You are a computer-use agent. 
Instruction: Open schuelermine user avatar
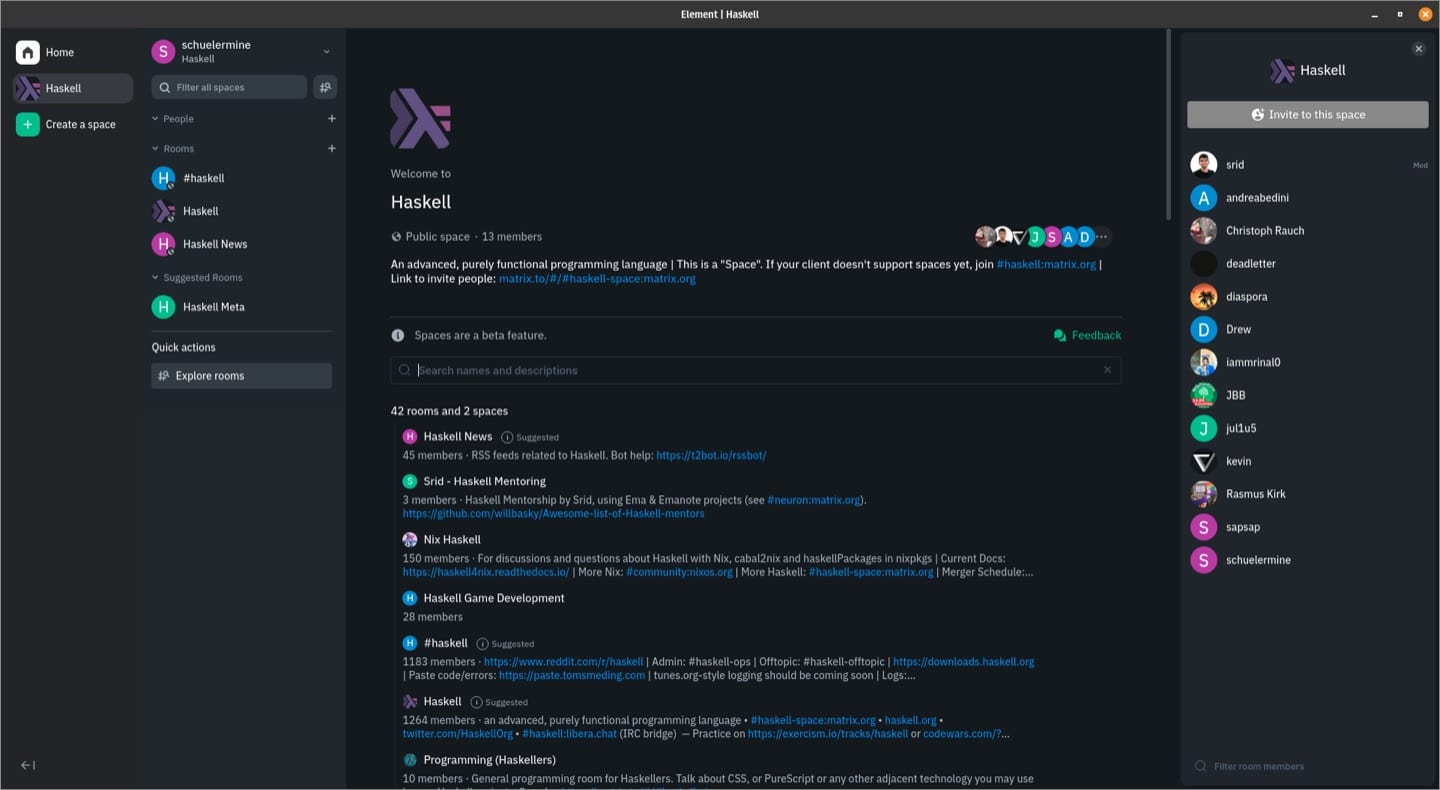coord(163,51)
